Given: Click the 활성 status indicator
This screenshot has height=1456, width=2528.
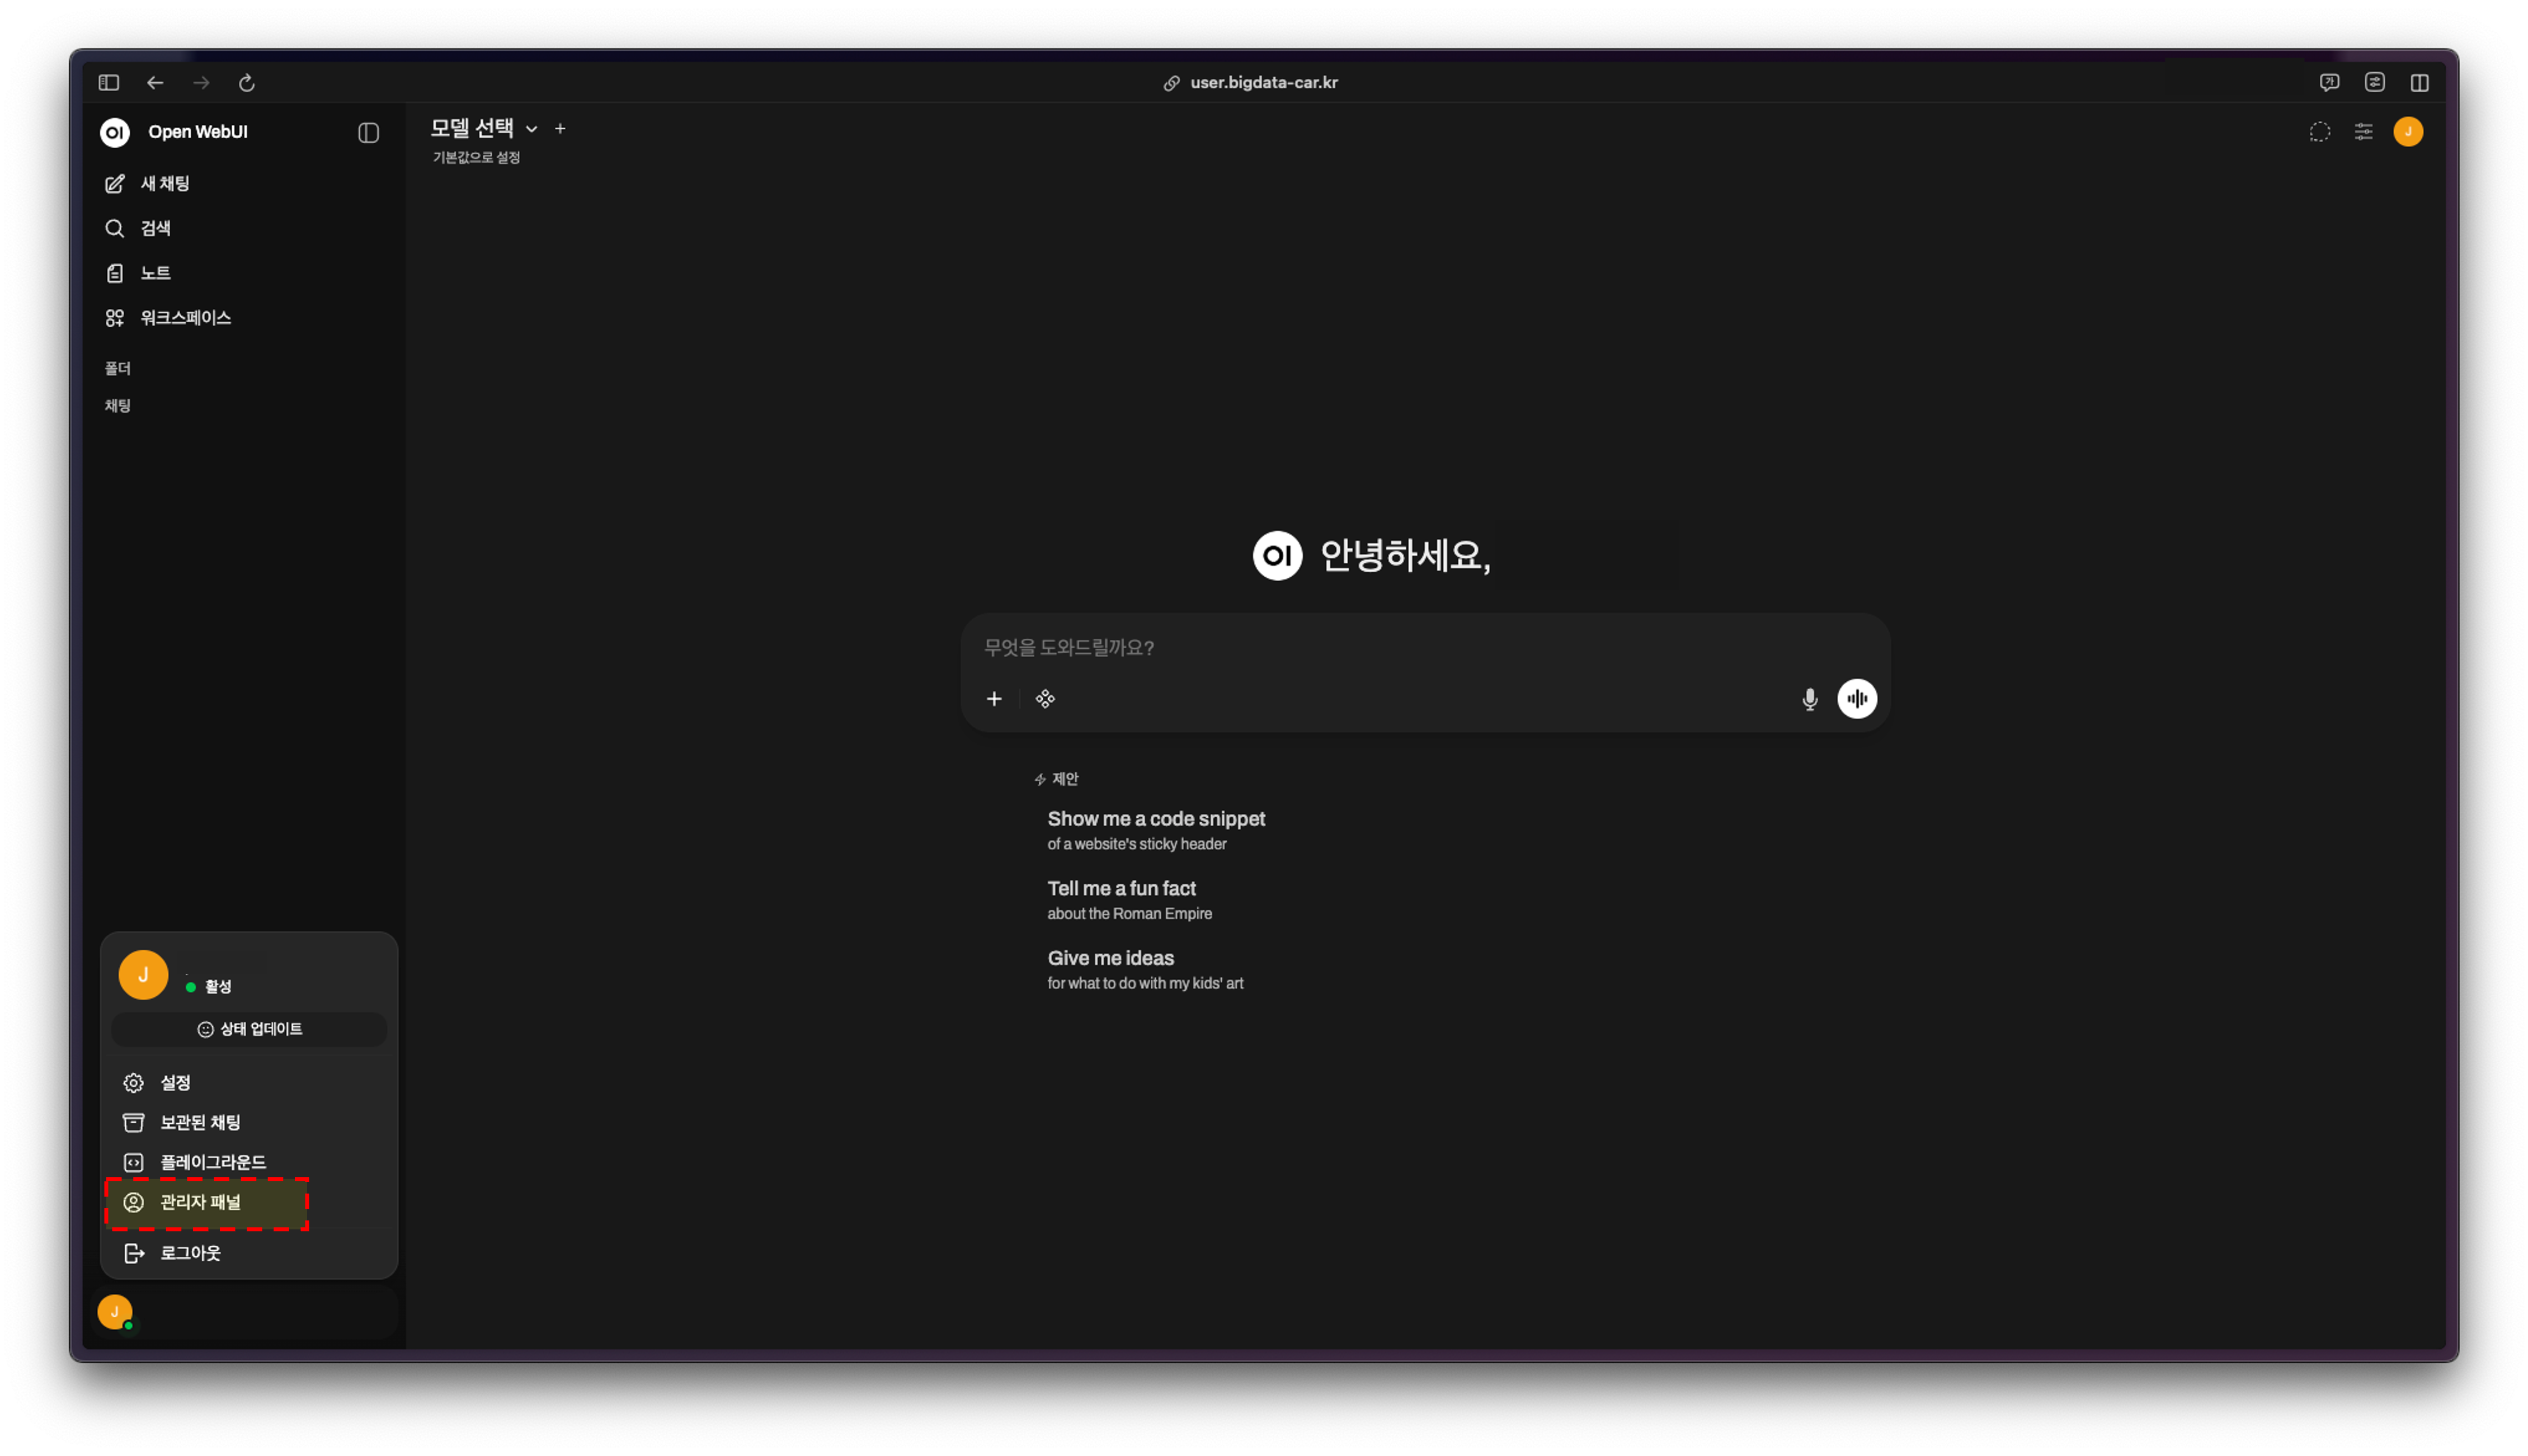Looking at the screenshot, I should tap(208, 987).
